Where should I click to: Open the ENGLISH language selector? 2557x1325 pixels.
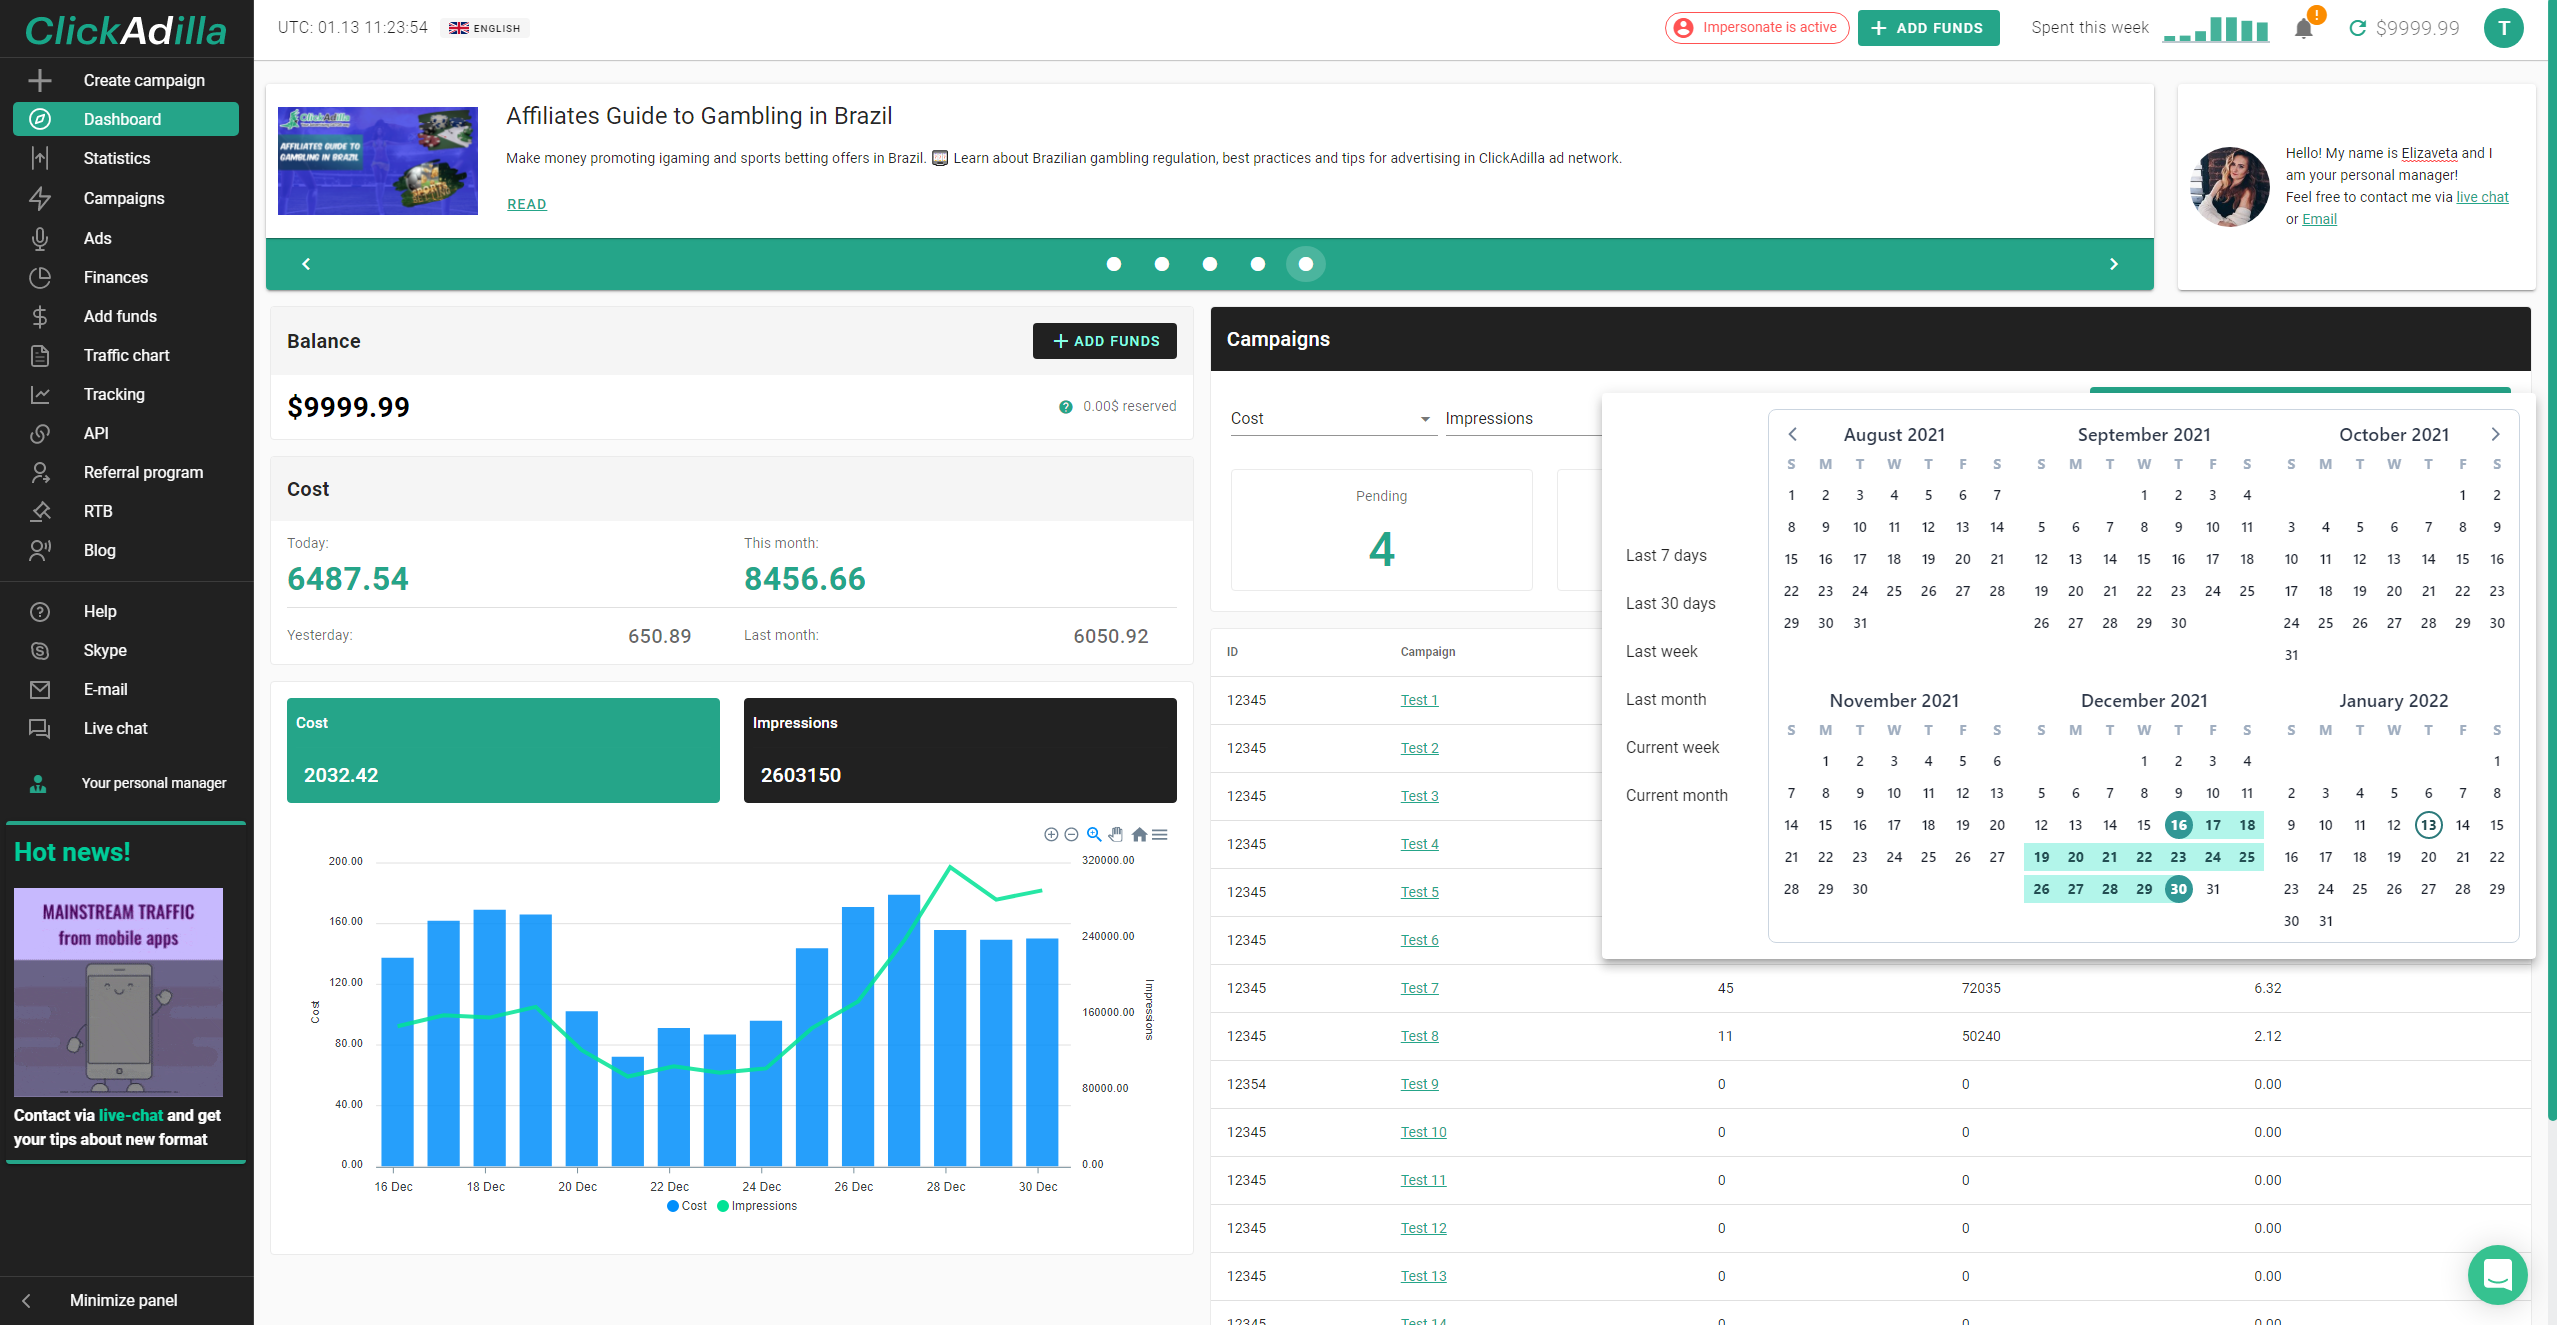485,28
